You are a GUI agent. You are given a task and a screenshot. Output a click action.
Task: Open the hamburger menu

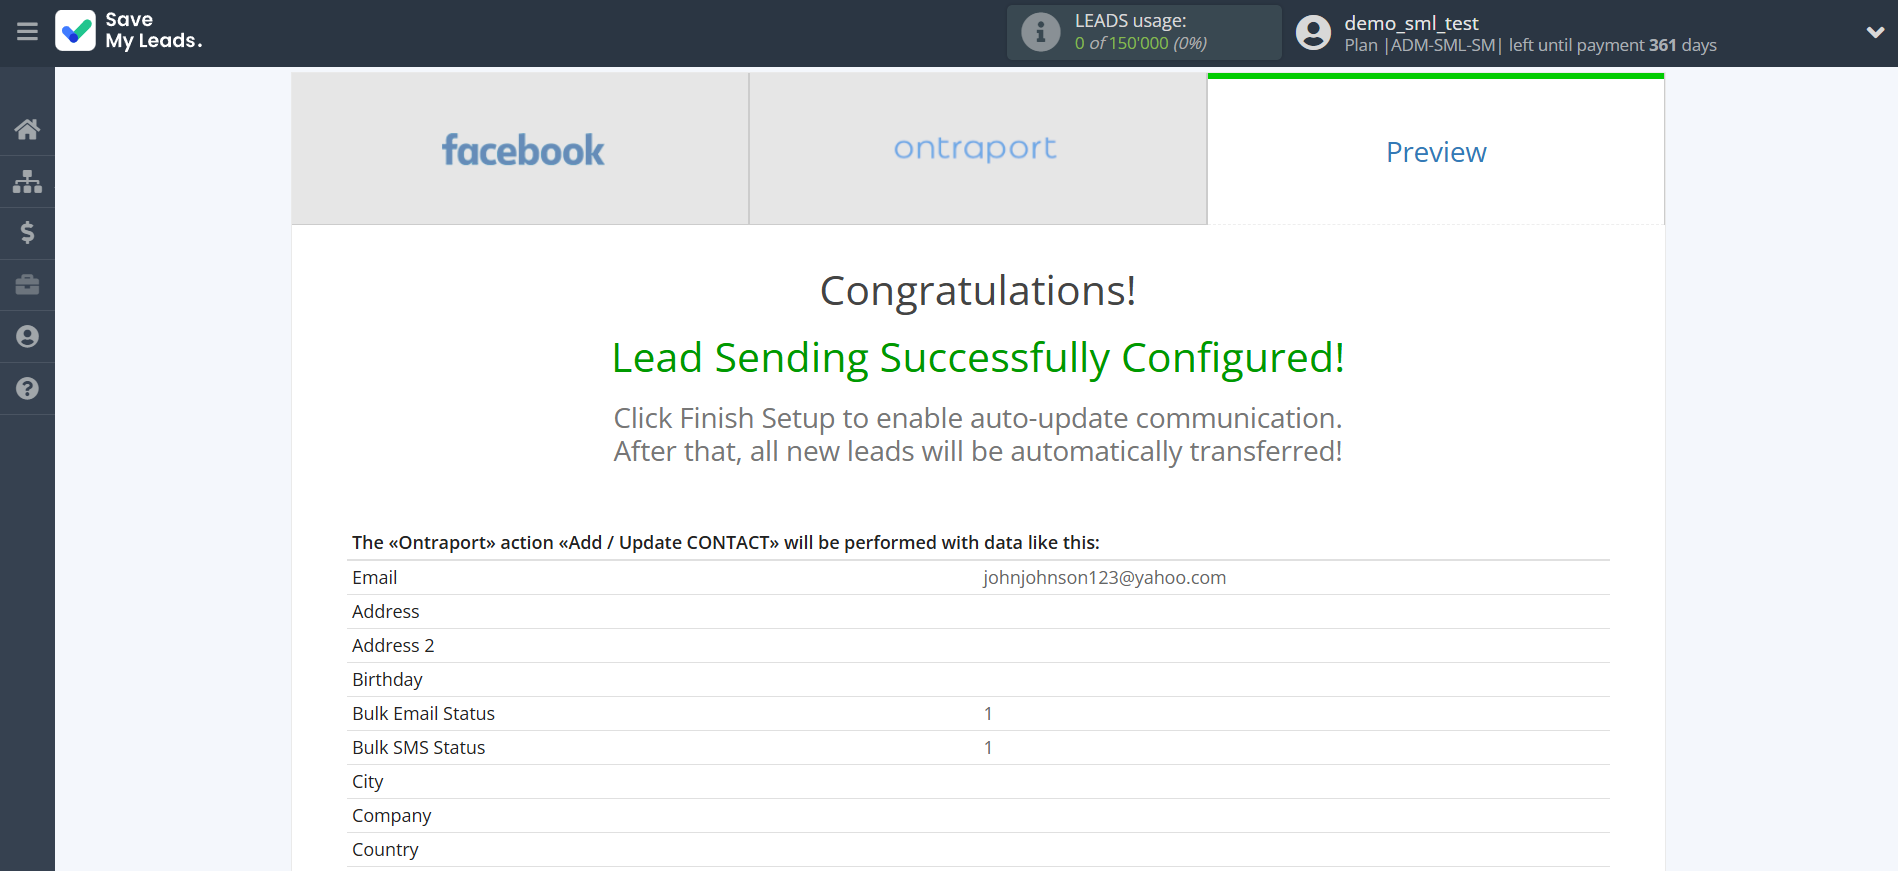(27, 32)
